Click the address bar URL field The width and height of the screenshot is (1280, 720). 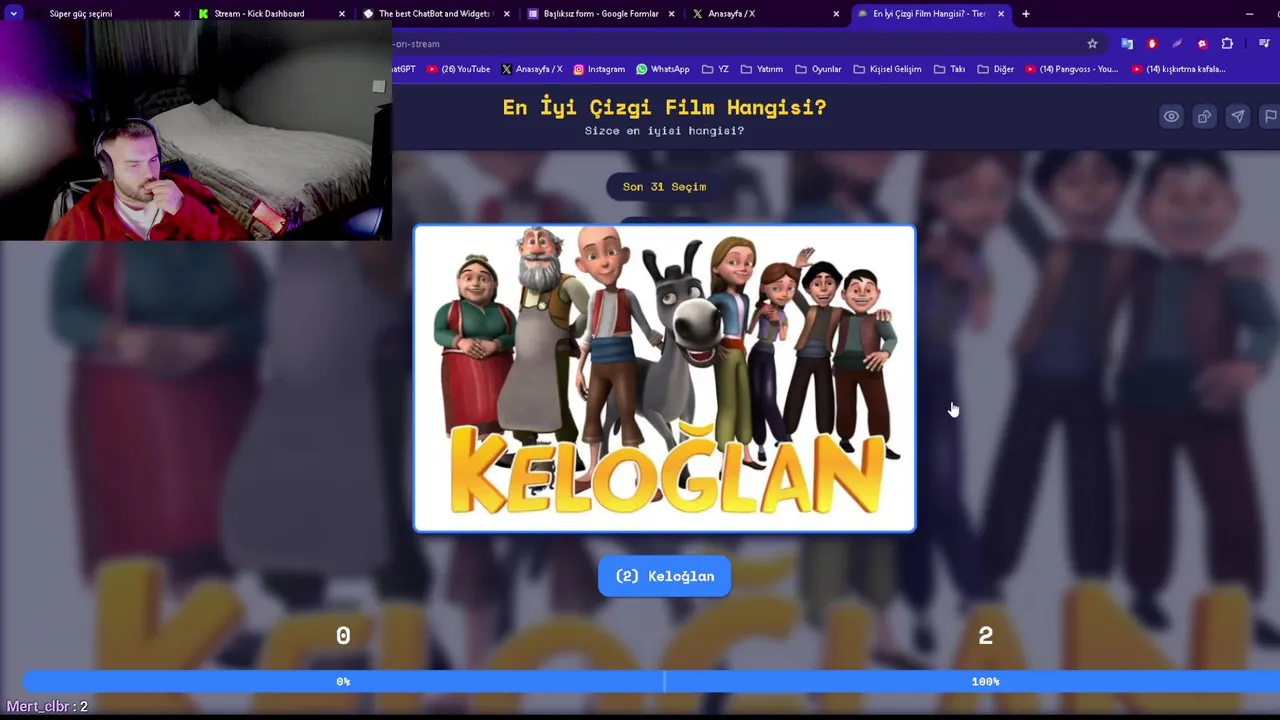click(x=735, y=43)
